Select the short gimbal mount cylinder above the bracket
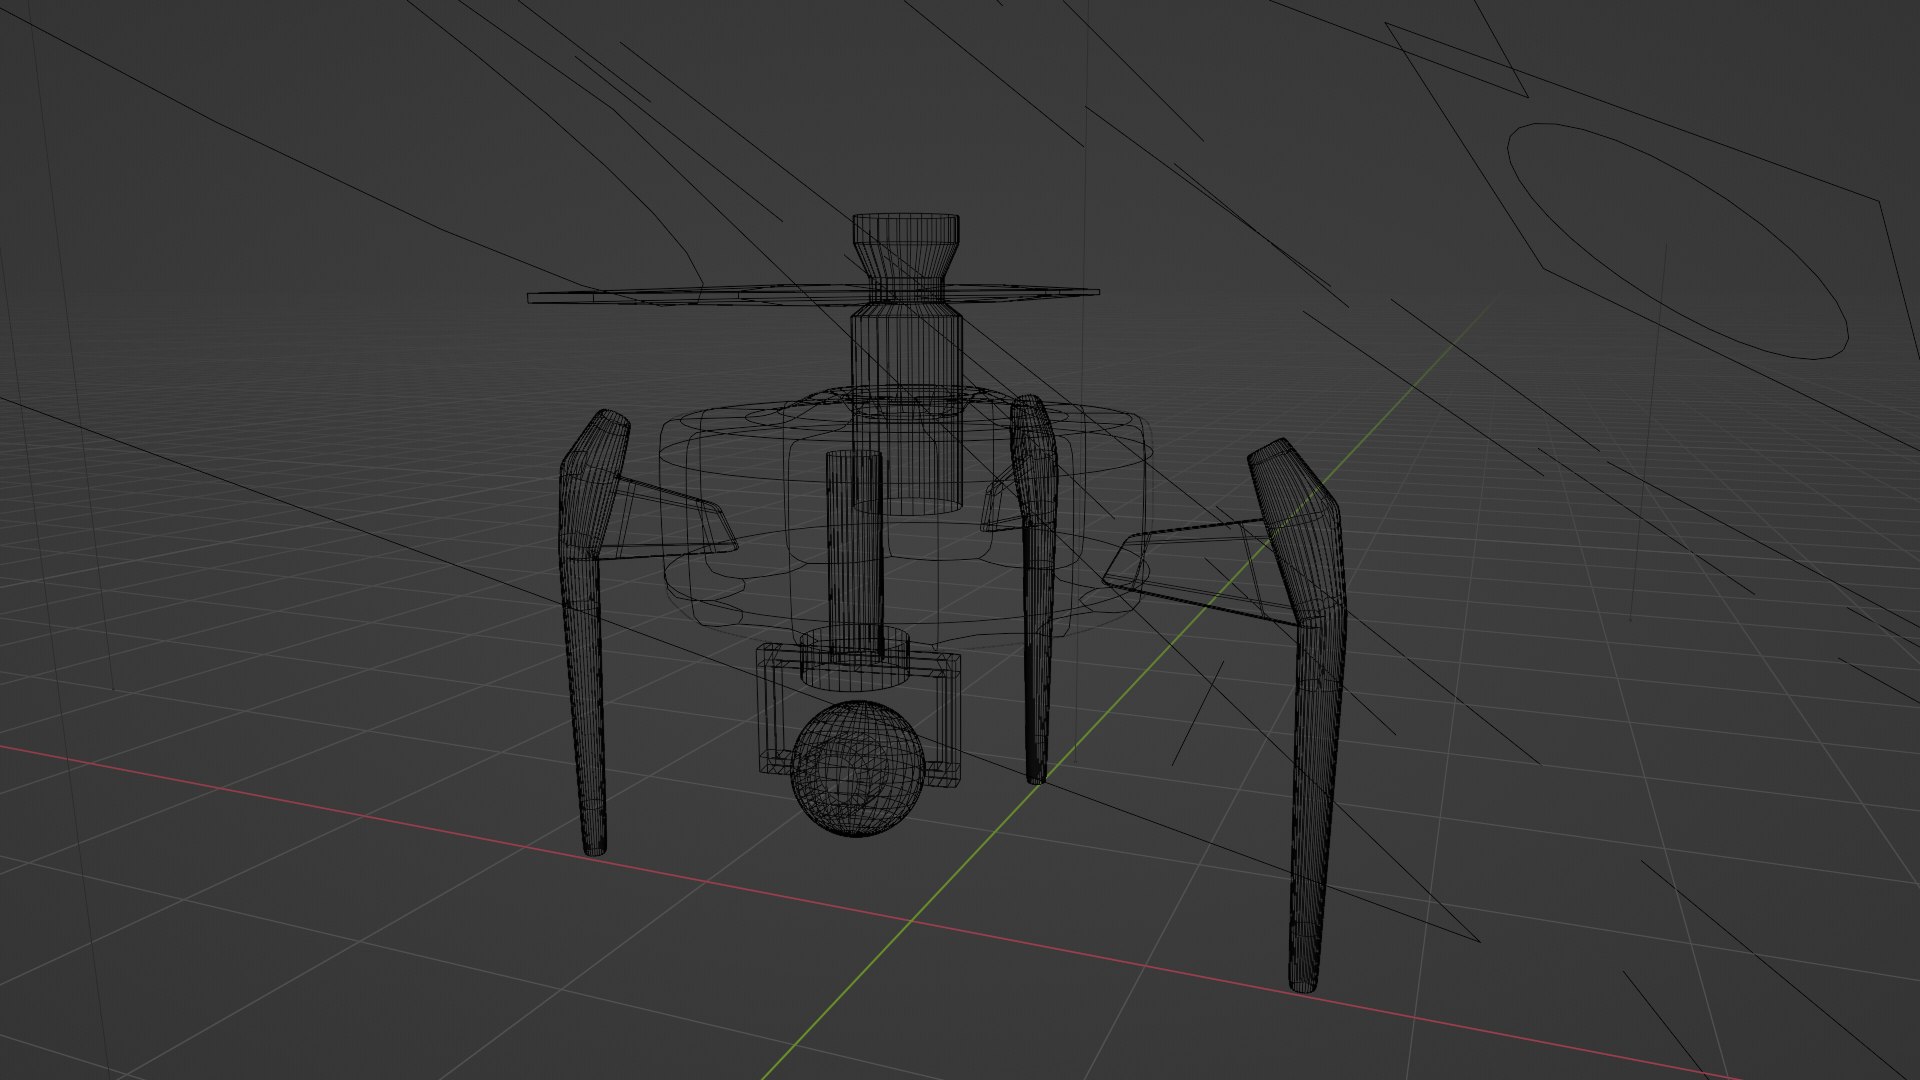Screen dimensions: 1920x1080 click(855, 658)
